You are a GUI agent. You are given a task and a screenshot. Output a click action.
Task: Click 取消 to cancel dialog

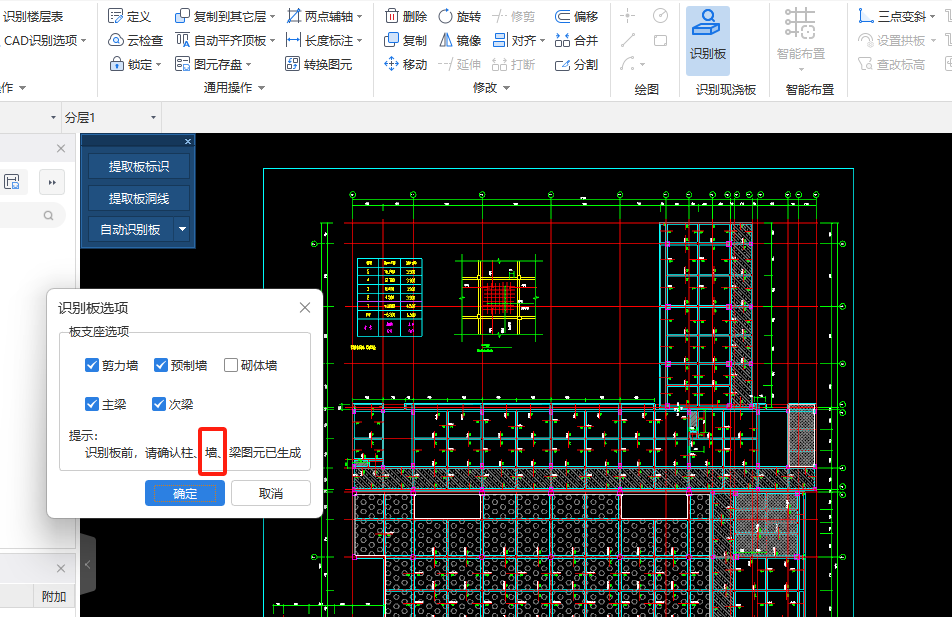[x=271, y=493]
